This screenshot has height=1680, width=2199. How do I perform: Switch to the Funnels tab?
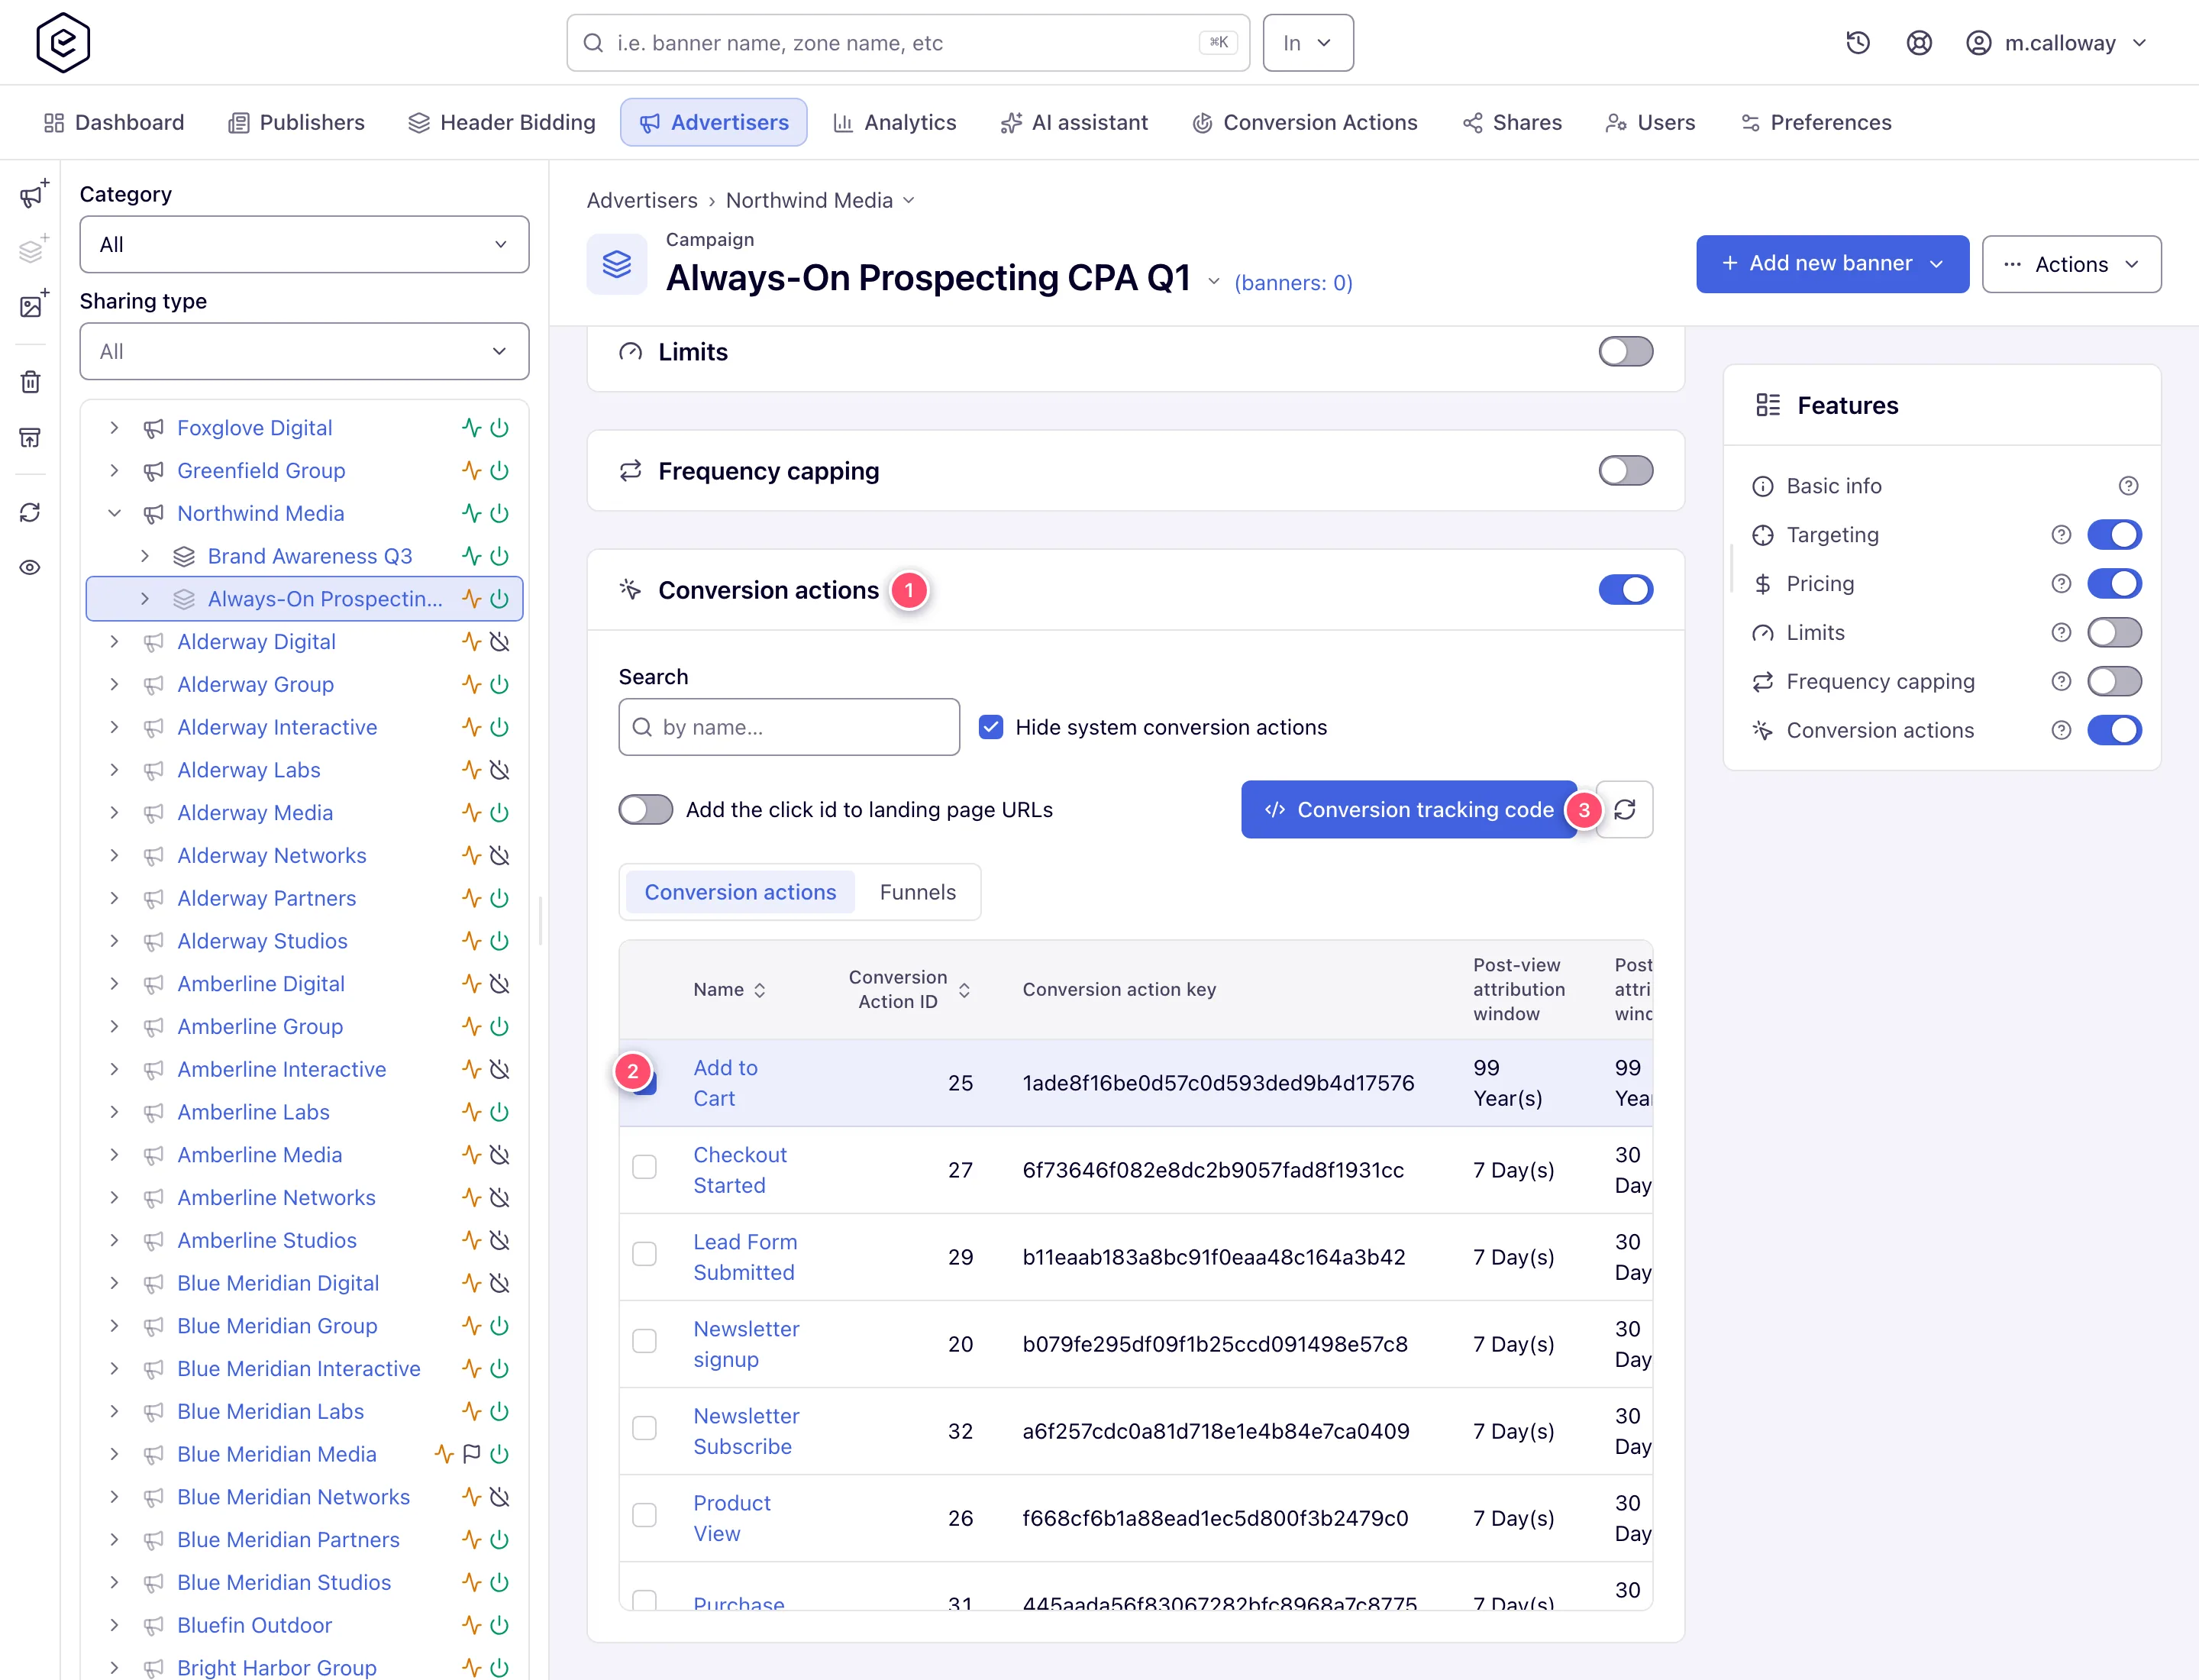point(917,892)
